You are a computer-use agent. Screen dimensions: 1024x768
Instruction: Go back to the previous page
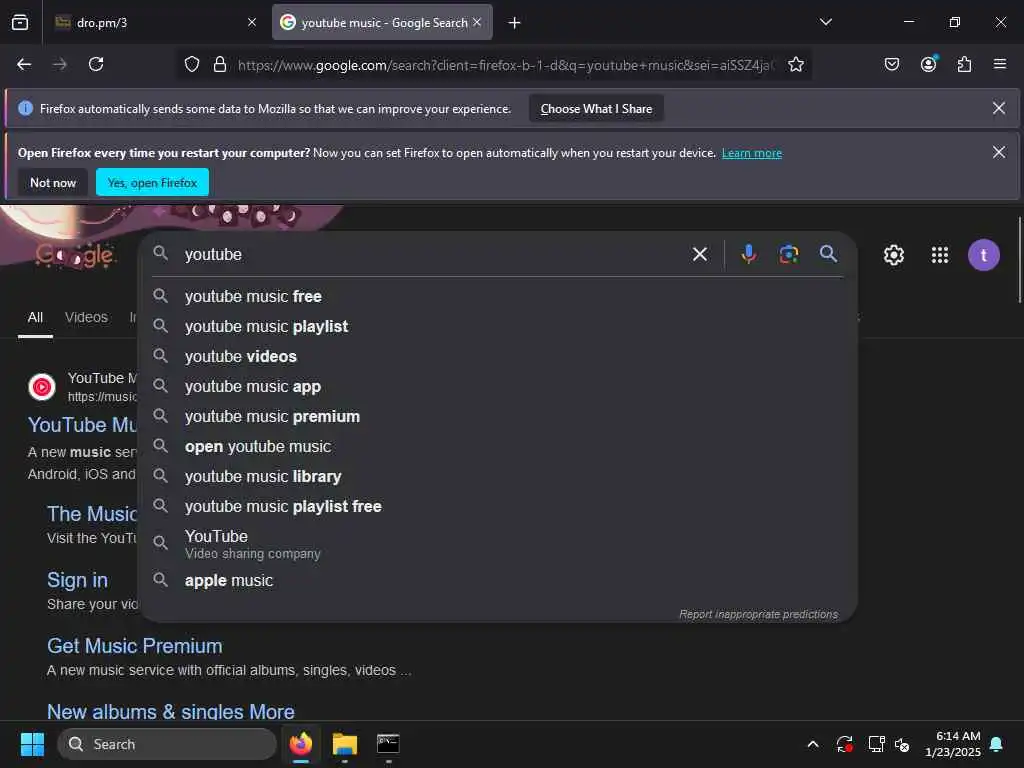point(24,64)
